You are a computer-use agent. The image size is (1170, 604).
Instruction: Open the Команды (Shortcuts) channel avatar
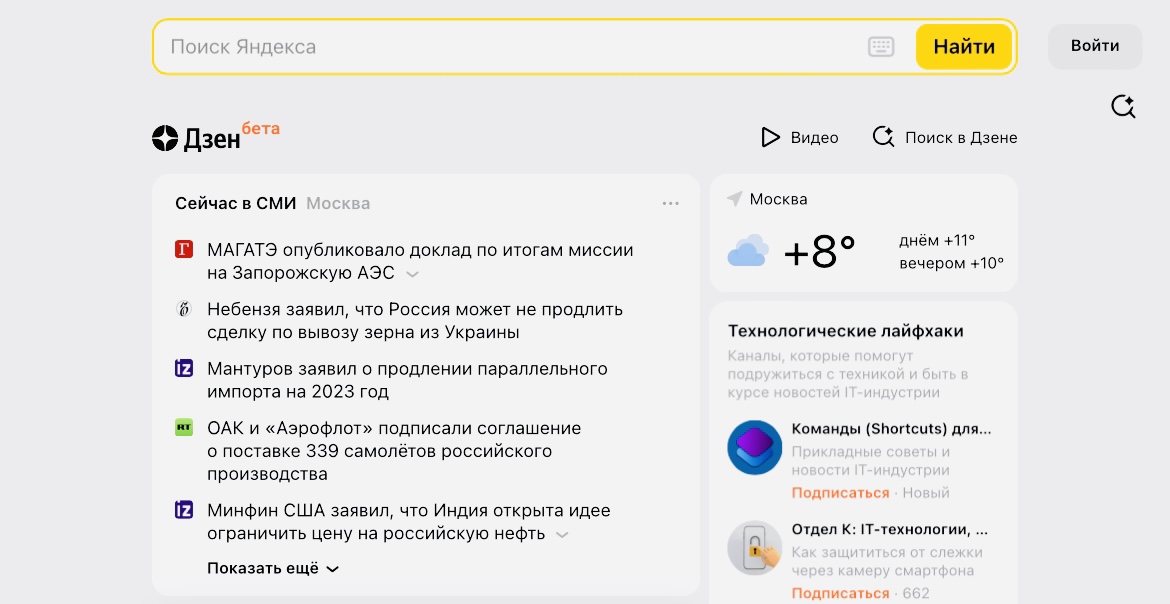point(754,447)
